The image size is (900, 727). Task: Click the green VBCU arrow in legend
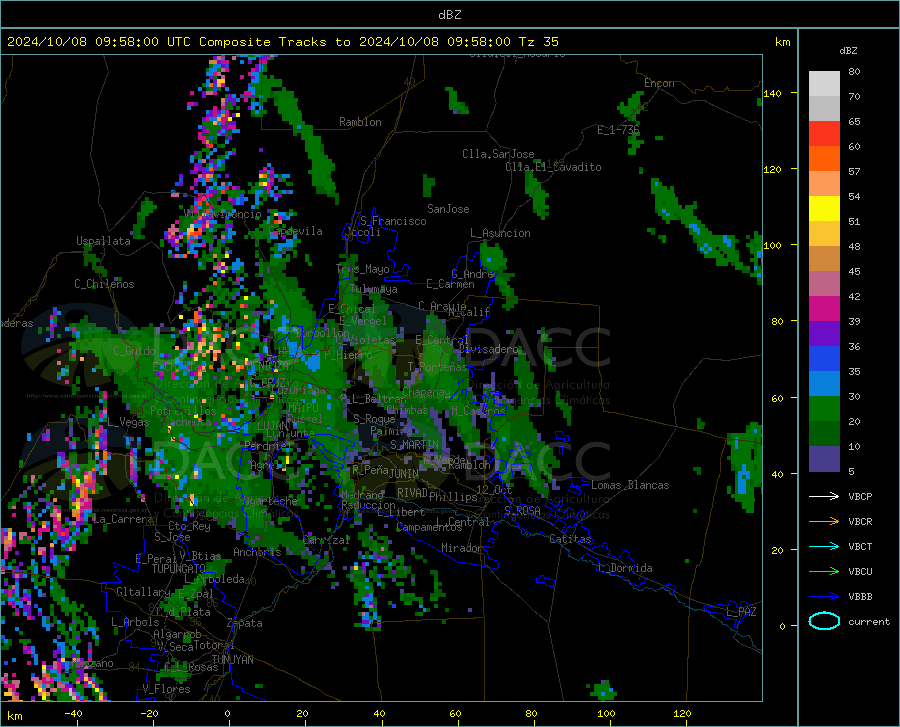click(x=824, y=572)
